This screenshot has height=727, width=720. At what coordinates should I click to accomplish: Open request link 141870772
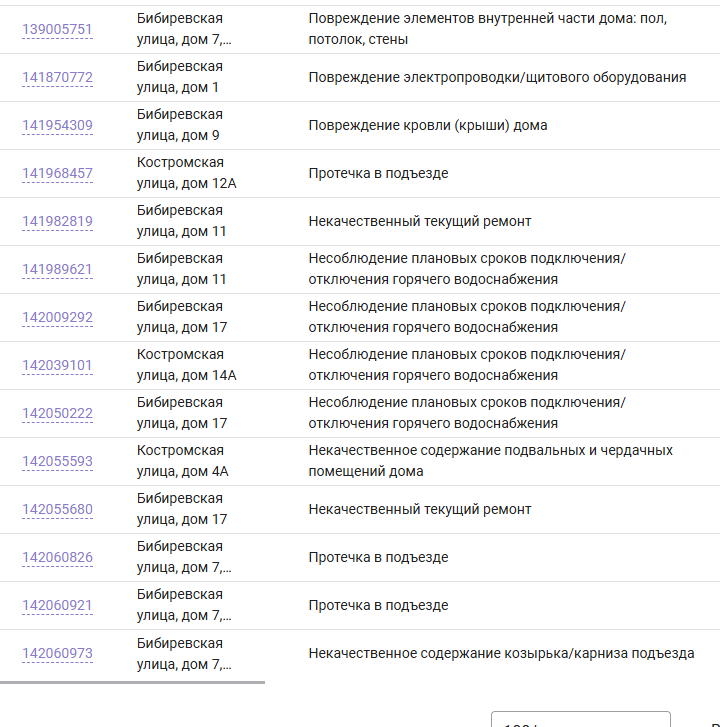pos(57,77)
